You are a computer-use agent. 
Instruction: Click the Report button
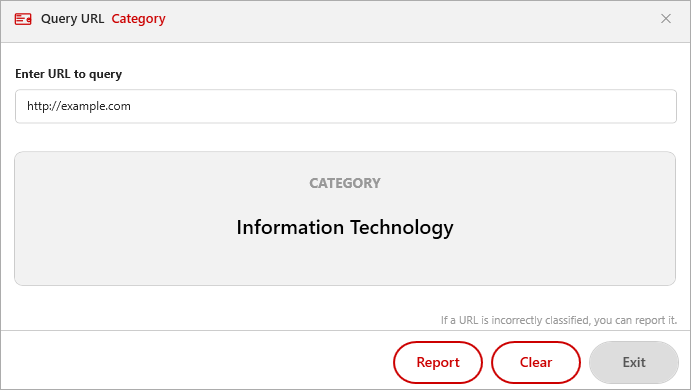438,362
